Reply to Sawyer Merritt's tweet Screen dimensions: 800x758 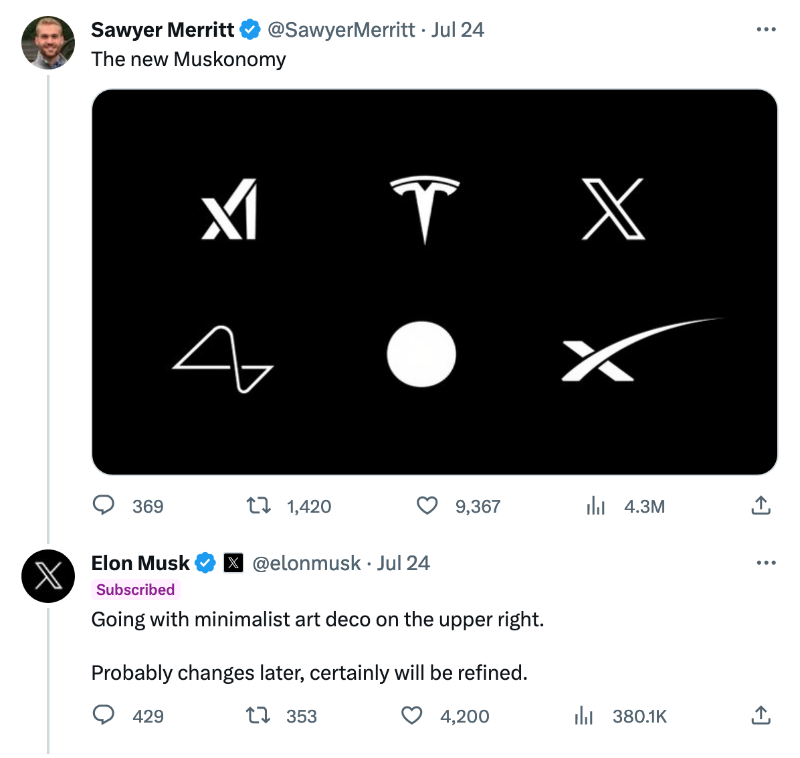click(104, 506)
